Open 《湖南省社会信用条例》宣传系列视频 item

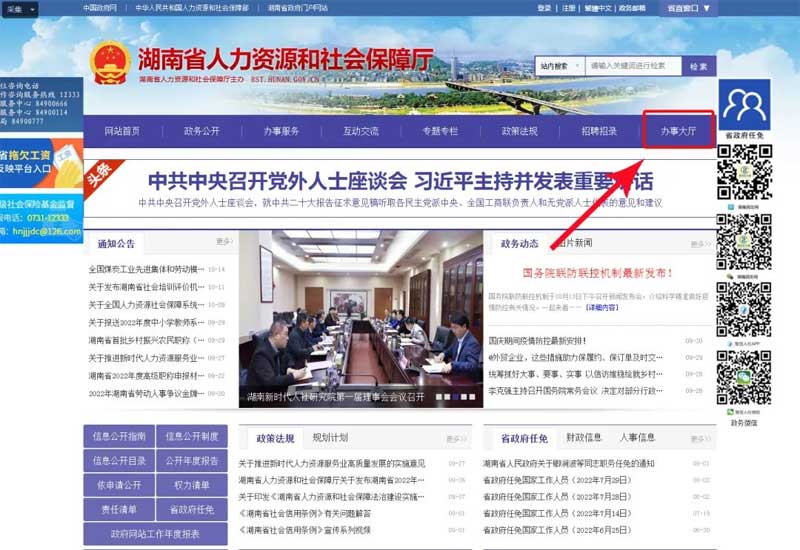tap(305, 530)
